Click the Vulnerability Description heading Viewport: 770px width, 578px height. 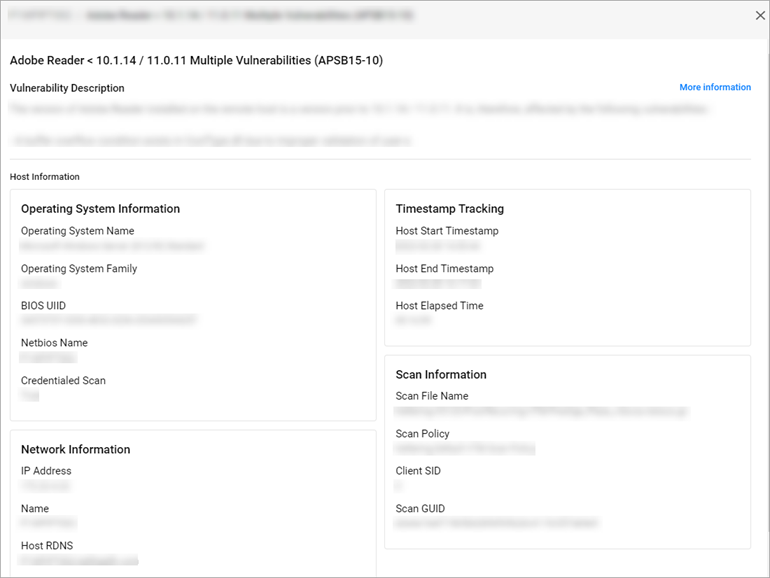pyautogui.click(x=67, y=88)
